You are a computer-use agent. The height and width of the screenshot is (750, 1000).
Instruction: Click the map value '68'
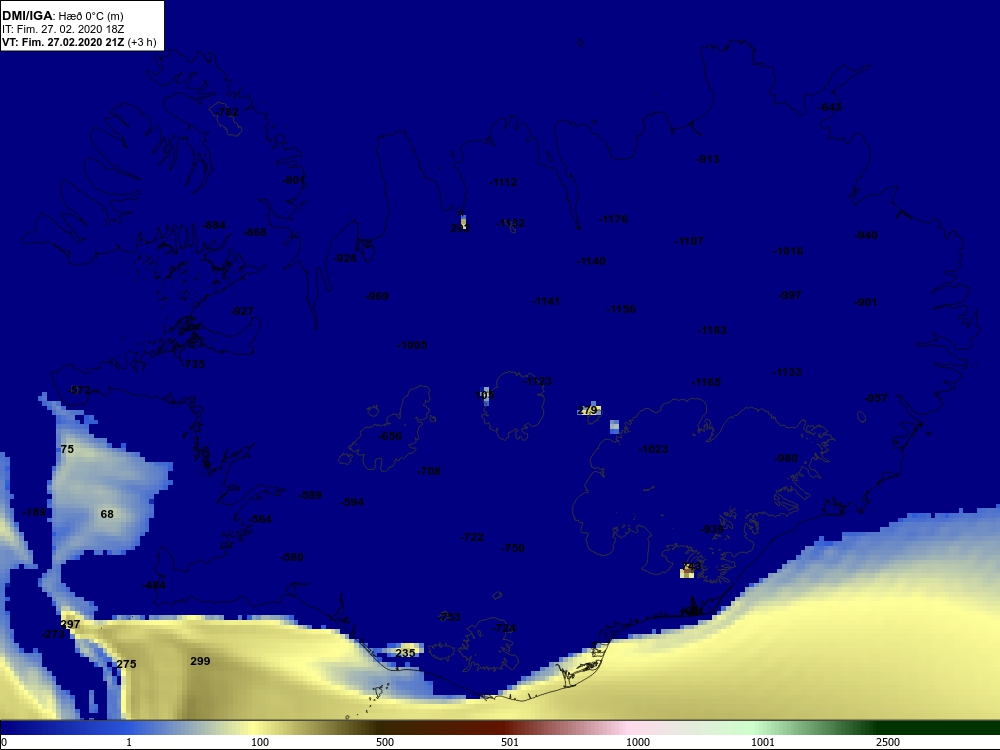pos(107,514)
